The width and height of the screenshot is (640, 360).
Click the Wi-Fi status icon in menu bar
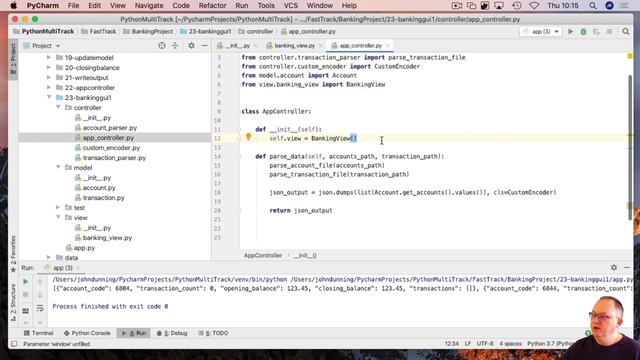[x=534, y=6]
